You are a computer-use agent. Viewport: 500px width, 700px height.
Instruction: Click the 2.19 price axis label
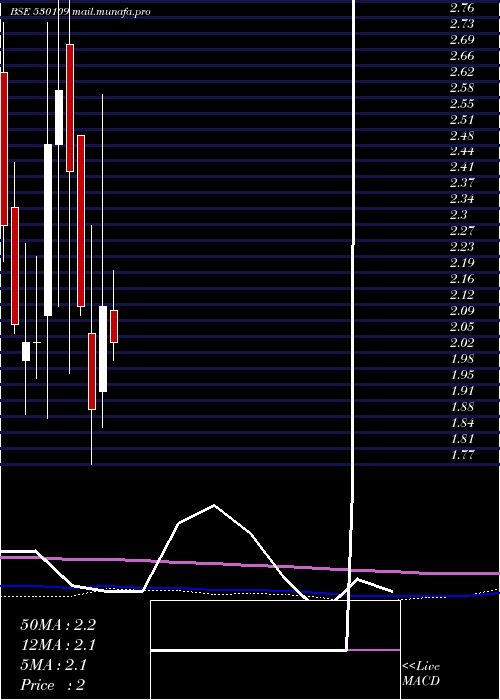coord(462,263)
